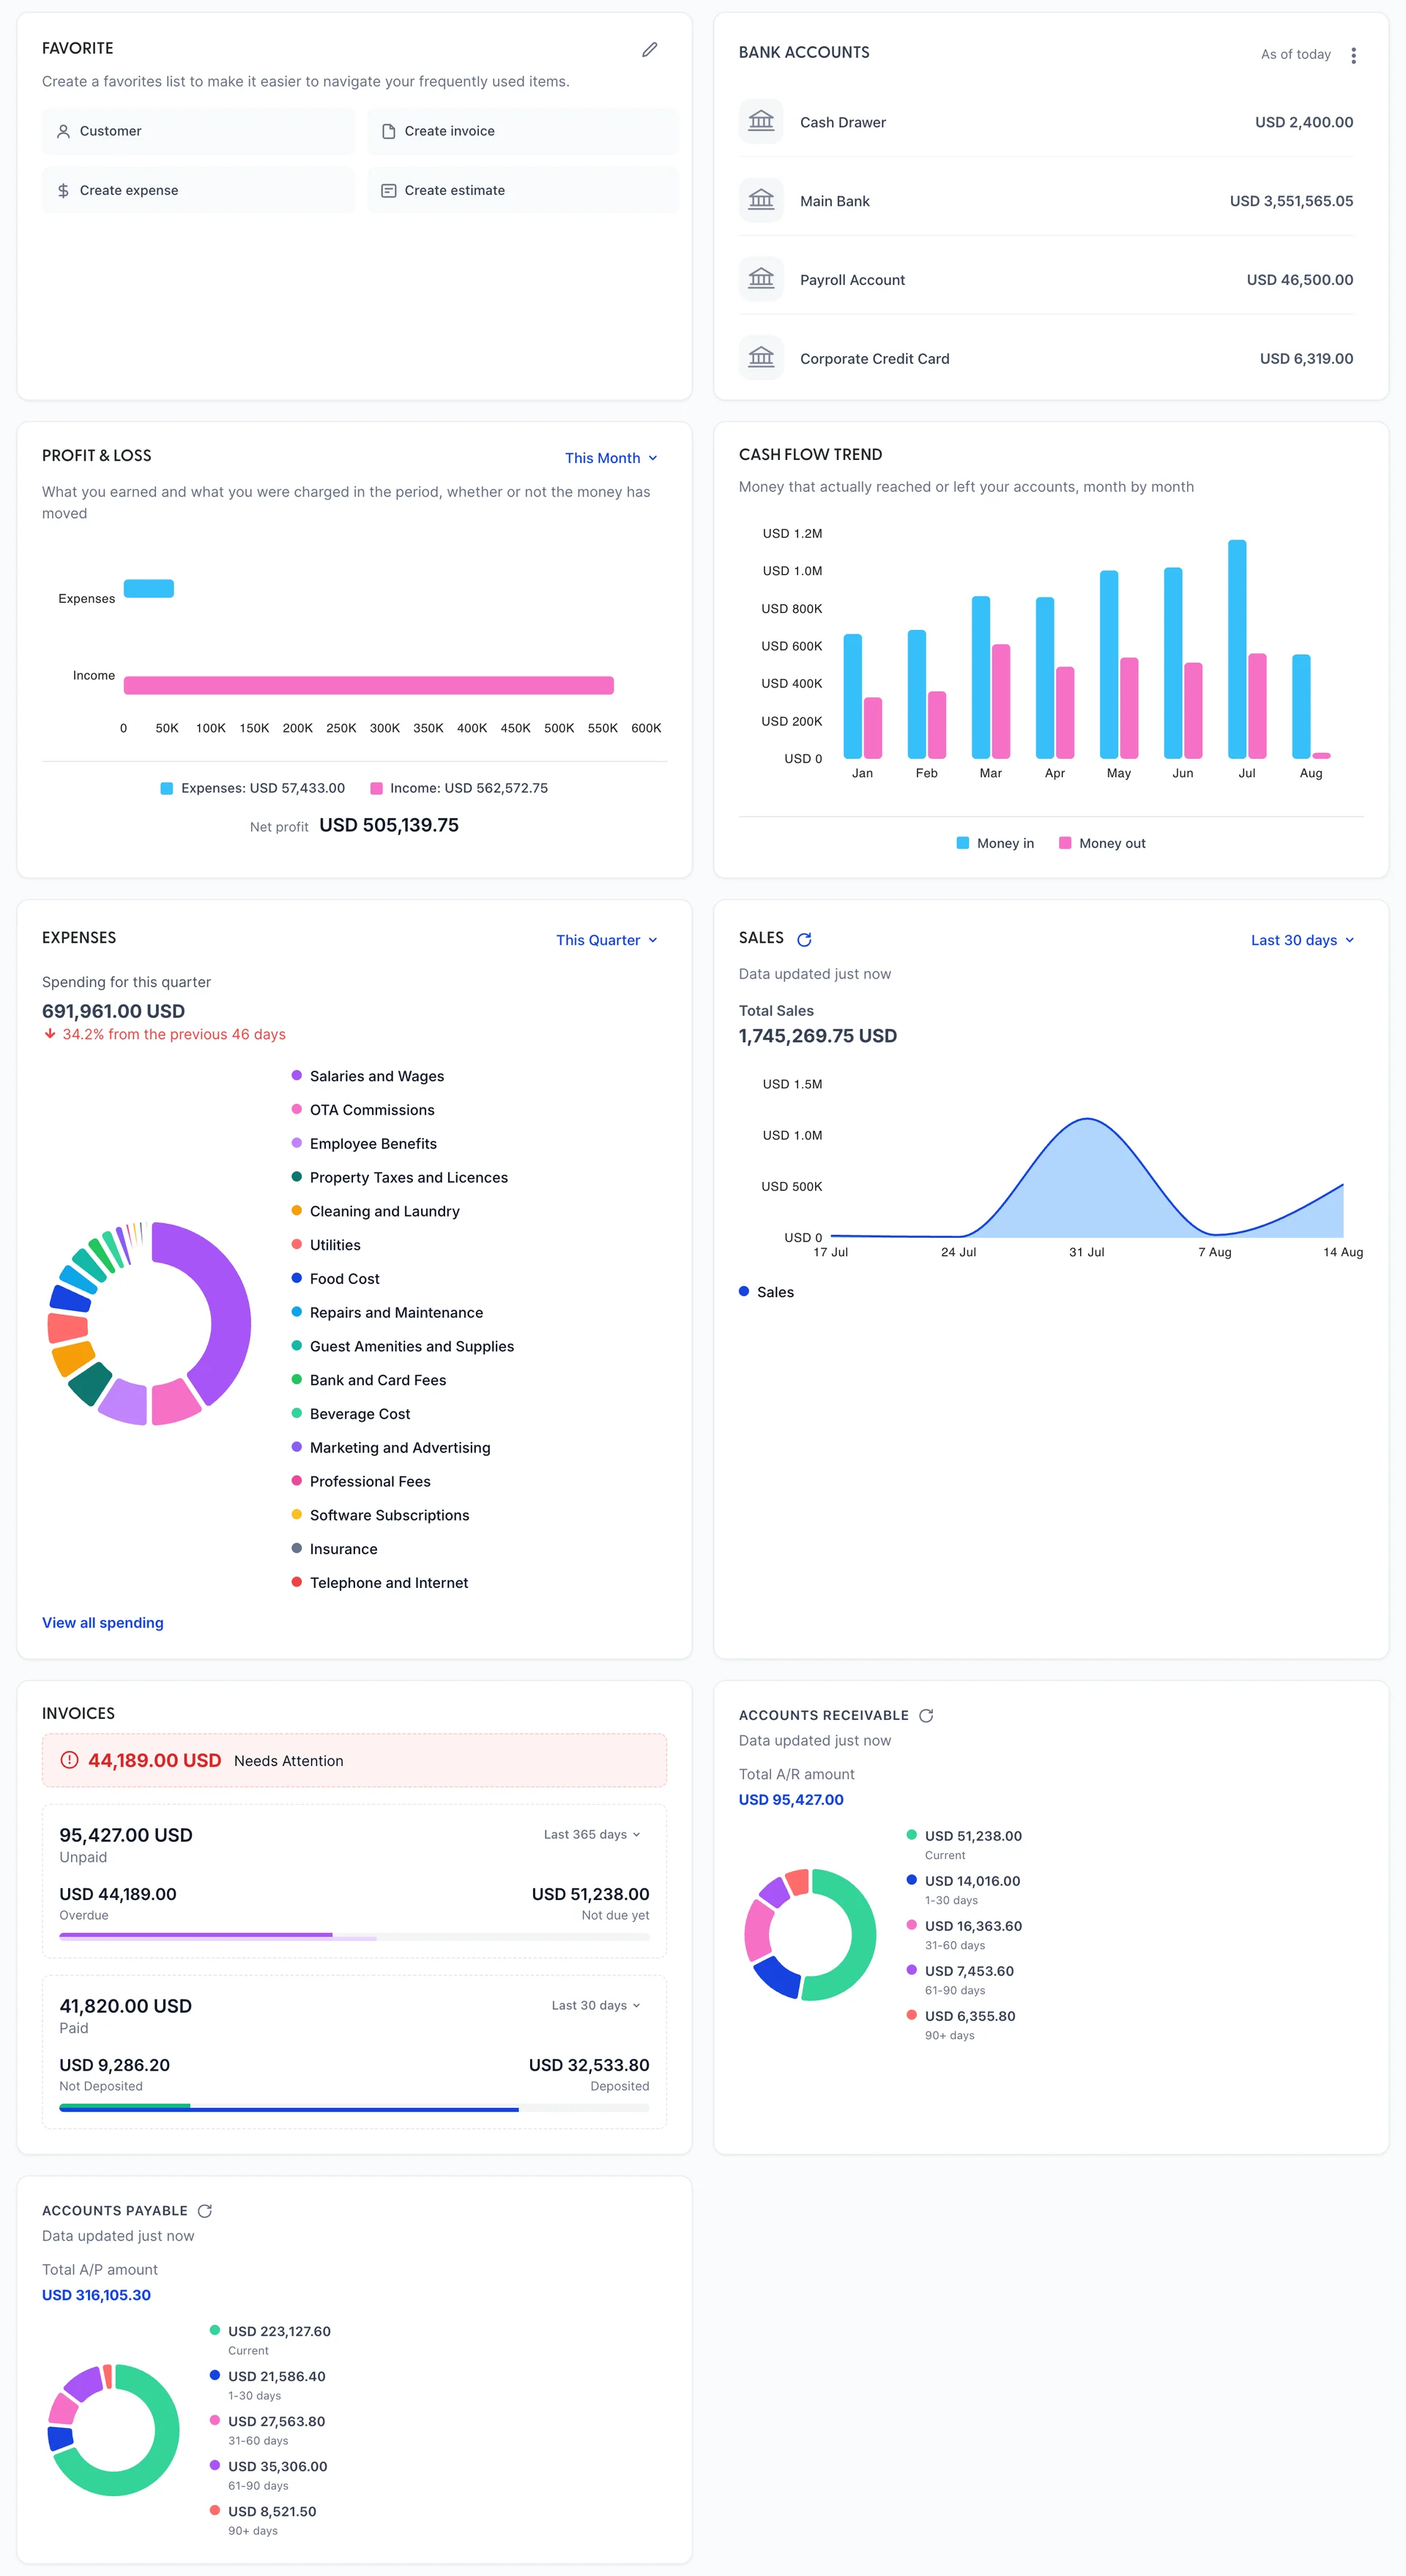Select the Main Bank balance USD 3,551,565.05
The image size is (1406, 2576).
(x=1291, y=201)
